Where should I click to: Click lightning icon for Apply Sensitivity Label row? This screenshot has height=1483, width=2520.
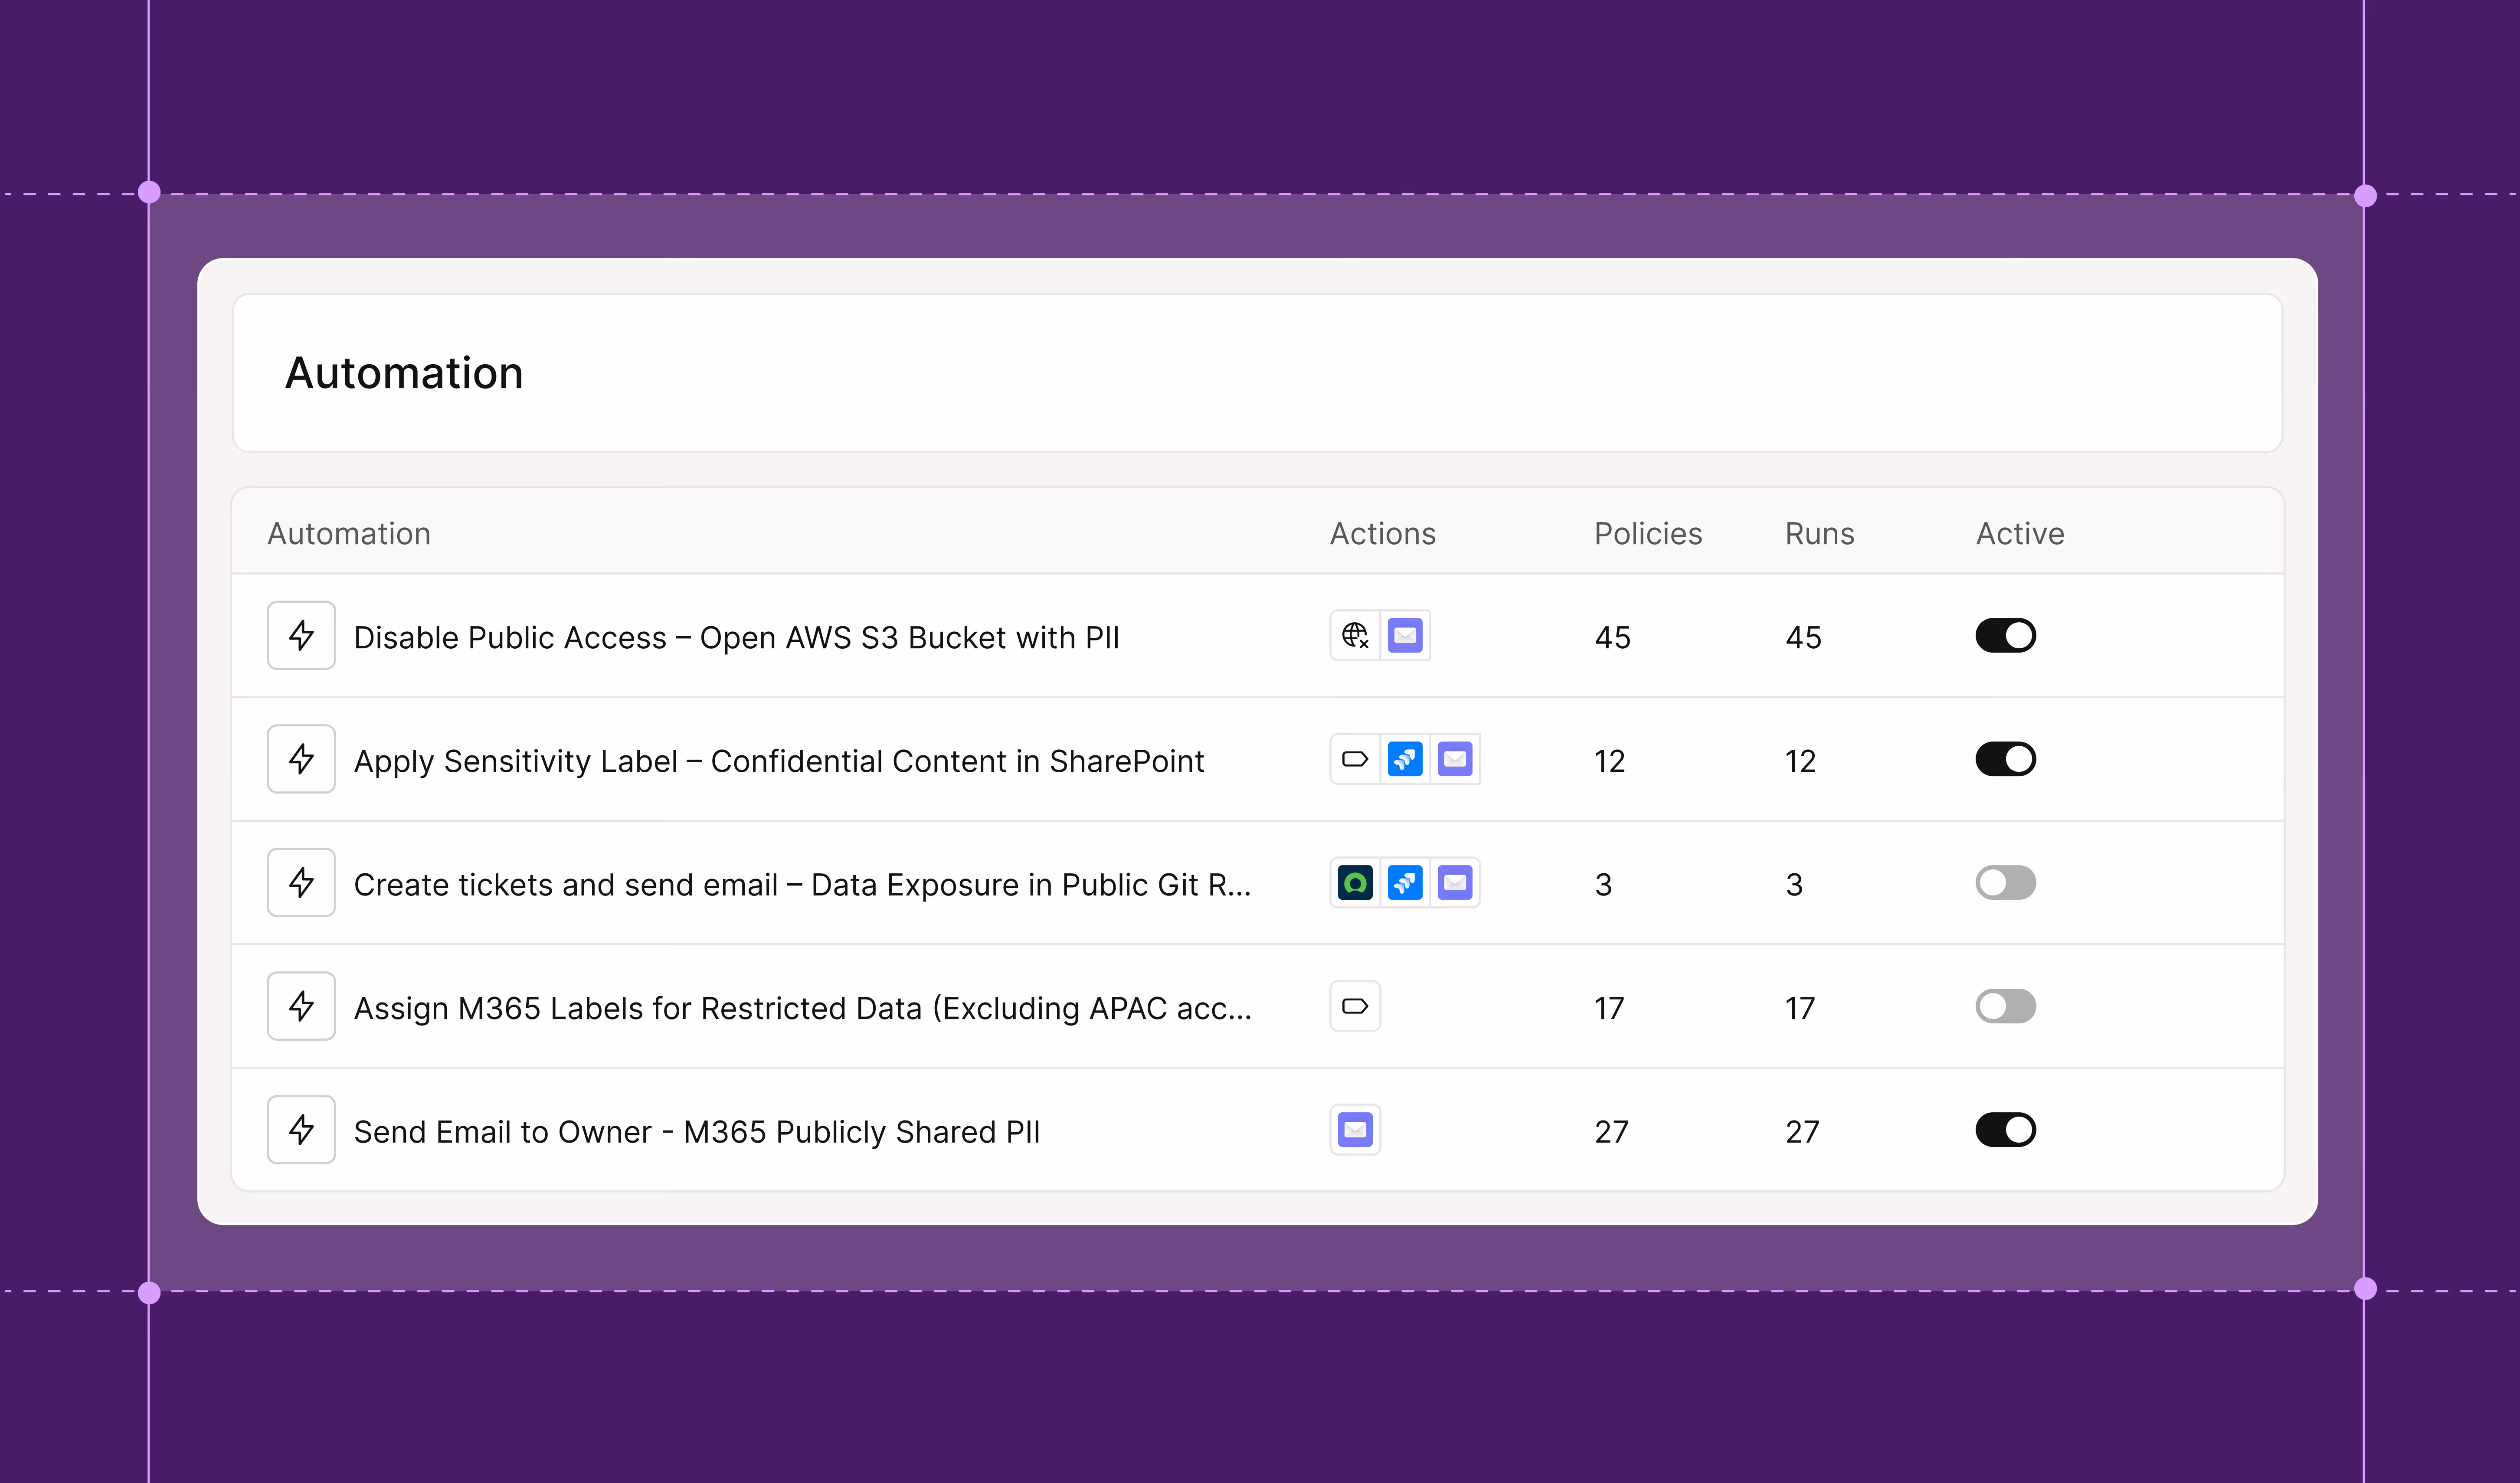point(301,759)
